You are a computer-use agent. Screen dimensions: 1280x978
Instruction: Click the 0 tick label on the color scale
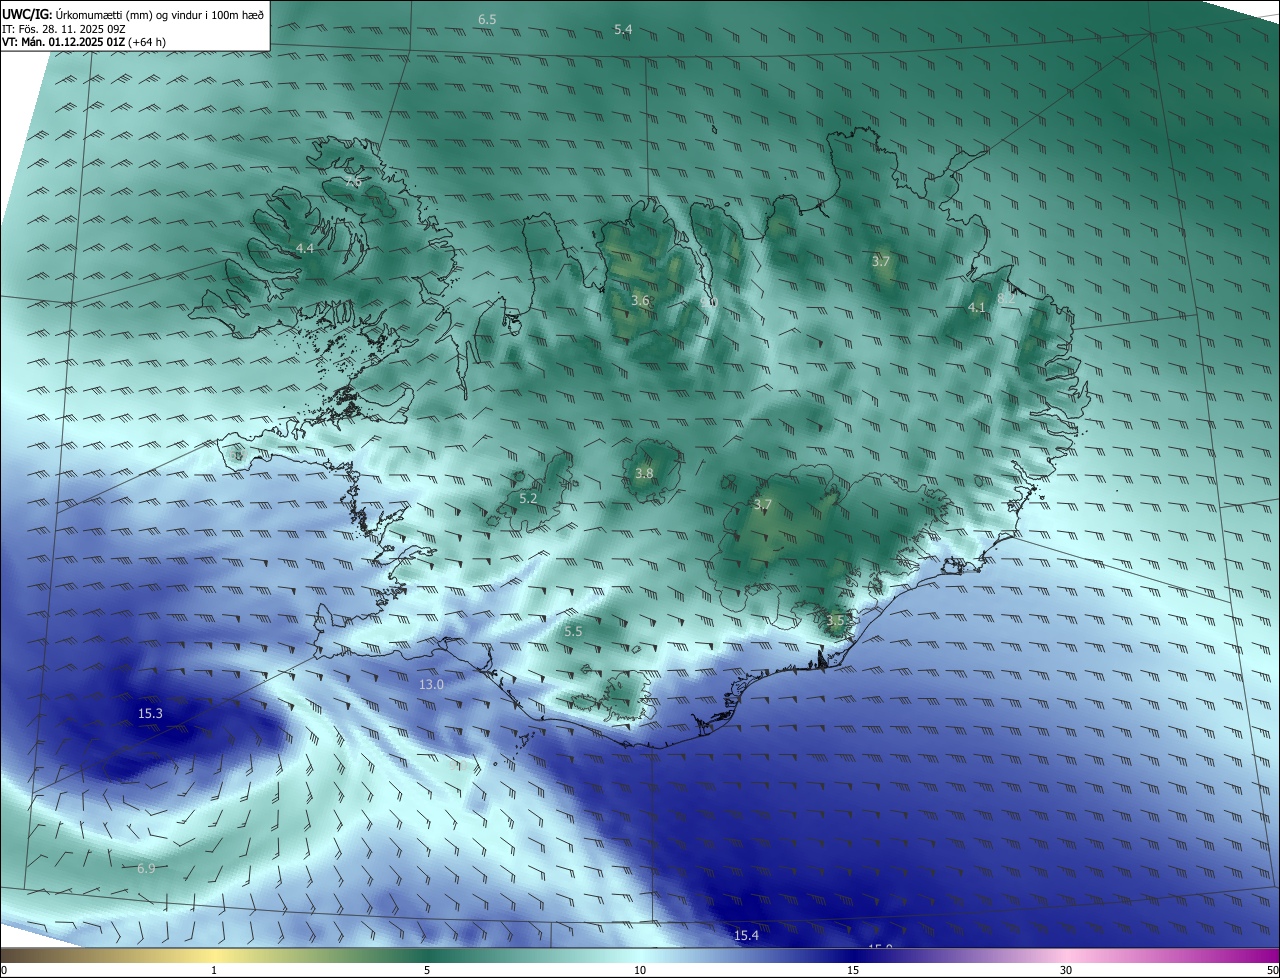pos(4,970)
